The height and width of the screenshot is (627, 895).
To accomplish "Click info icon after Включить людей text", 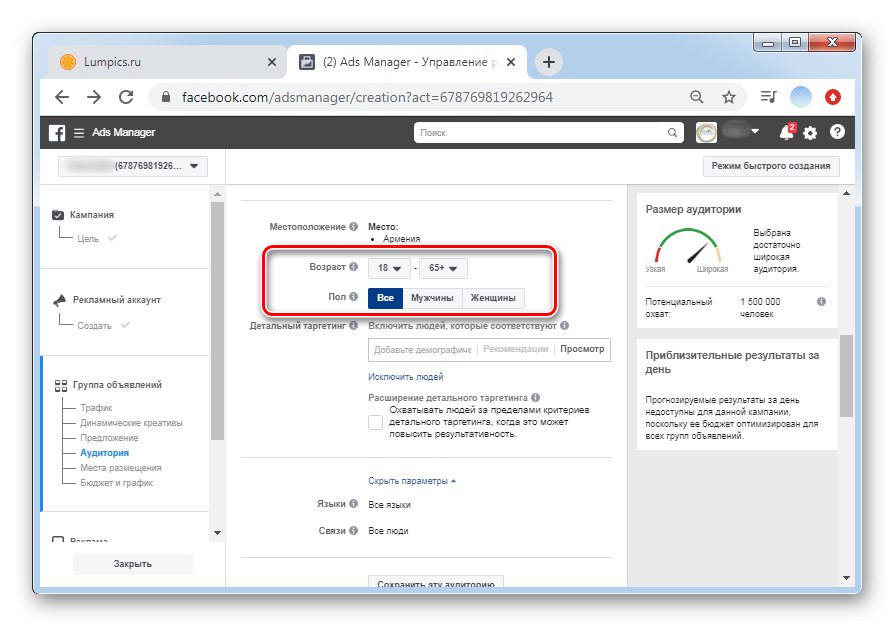I will 564,325.
